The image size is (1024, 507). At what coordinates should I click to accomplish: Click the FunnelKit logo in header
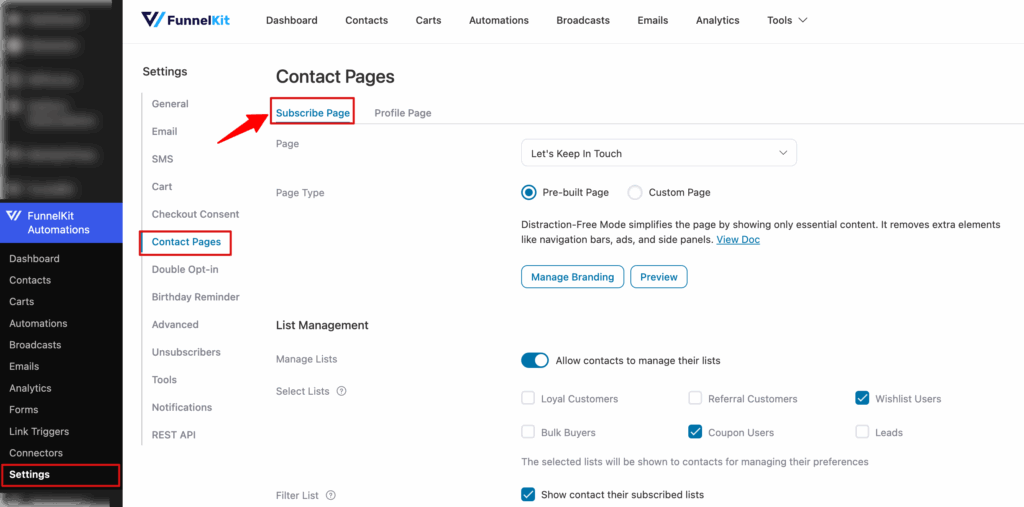point(185,20)
